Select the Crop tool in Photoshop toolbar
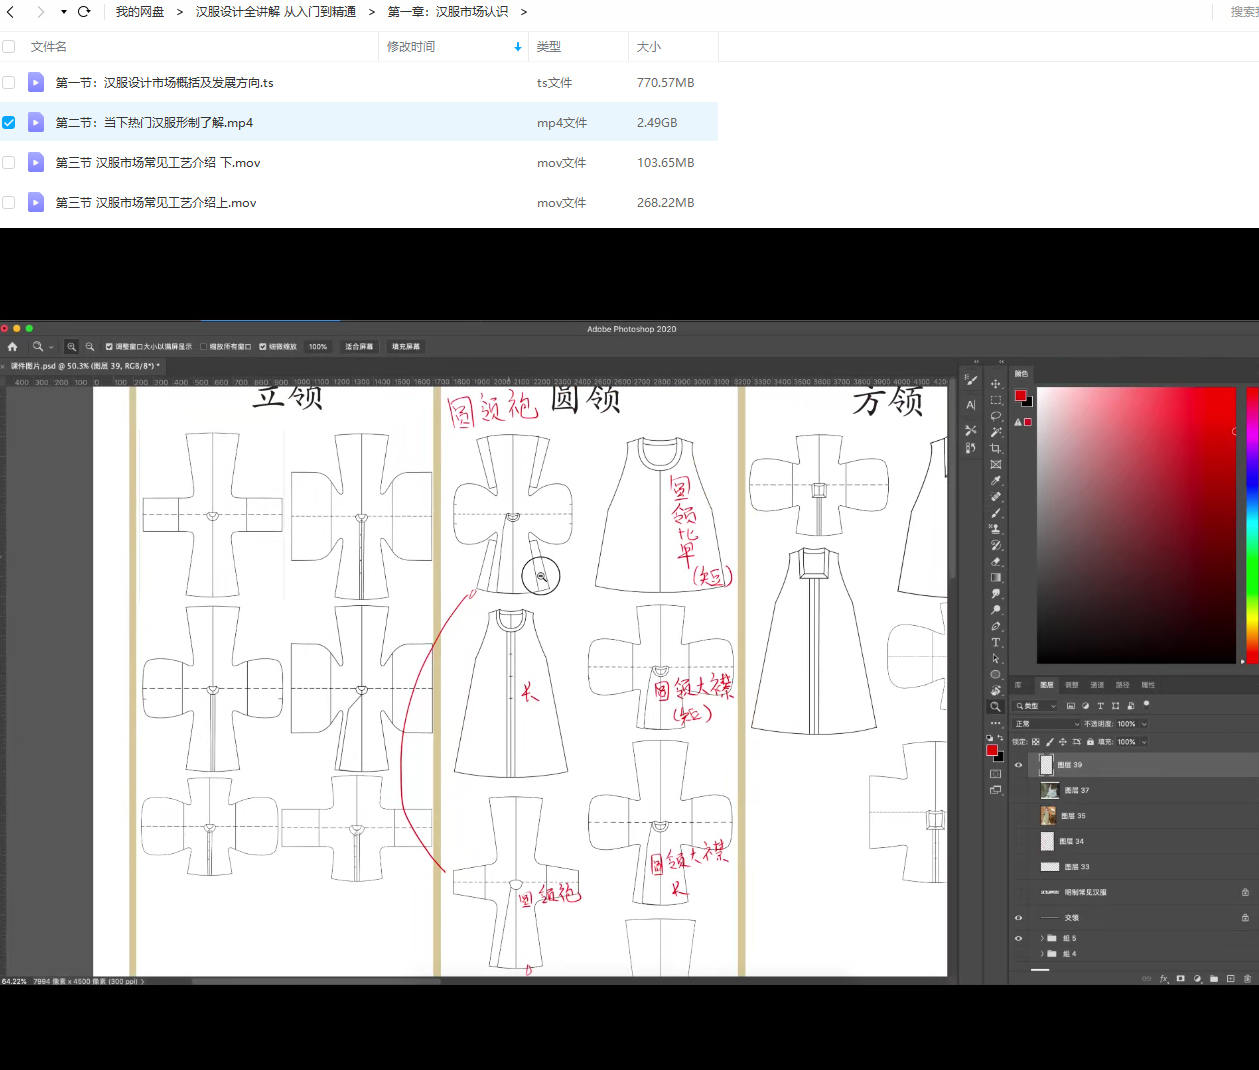Image resolution: width=1259 pixels, height=1070 pixels. tap(995, 448)
